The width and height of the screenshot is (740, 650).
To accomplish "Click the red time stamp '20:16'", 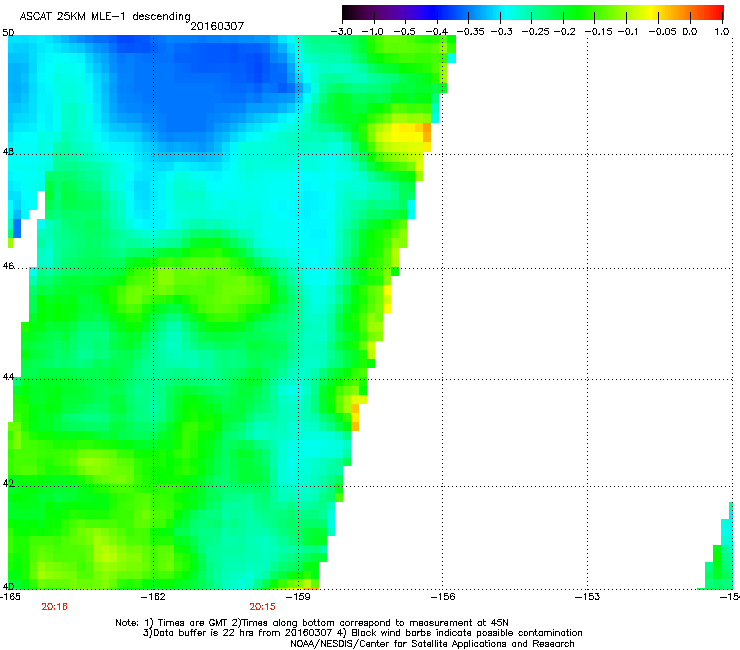I will tap(54, 607).
